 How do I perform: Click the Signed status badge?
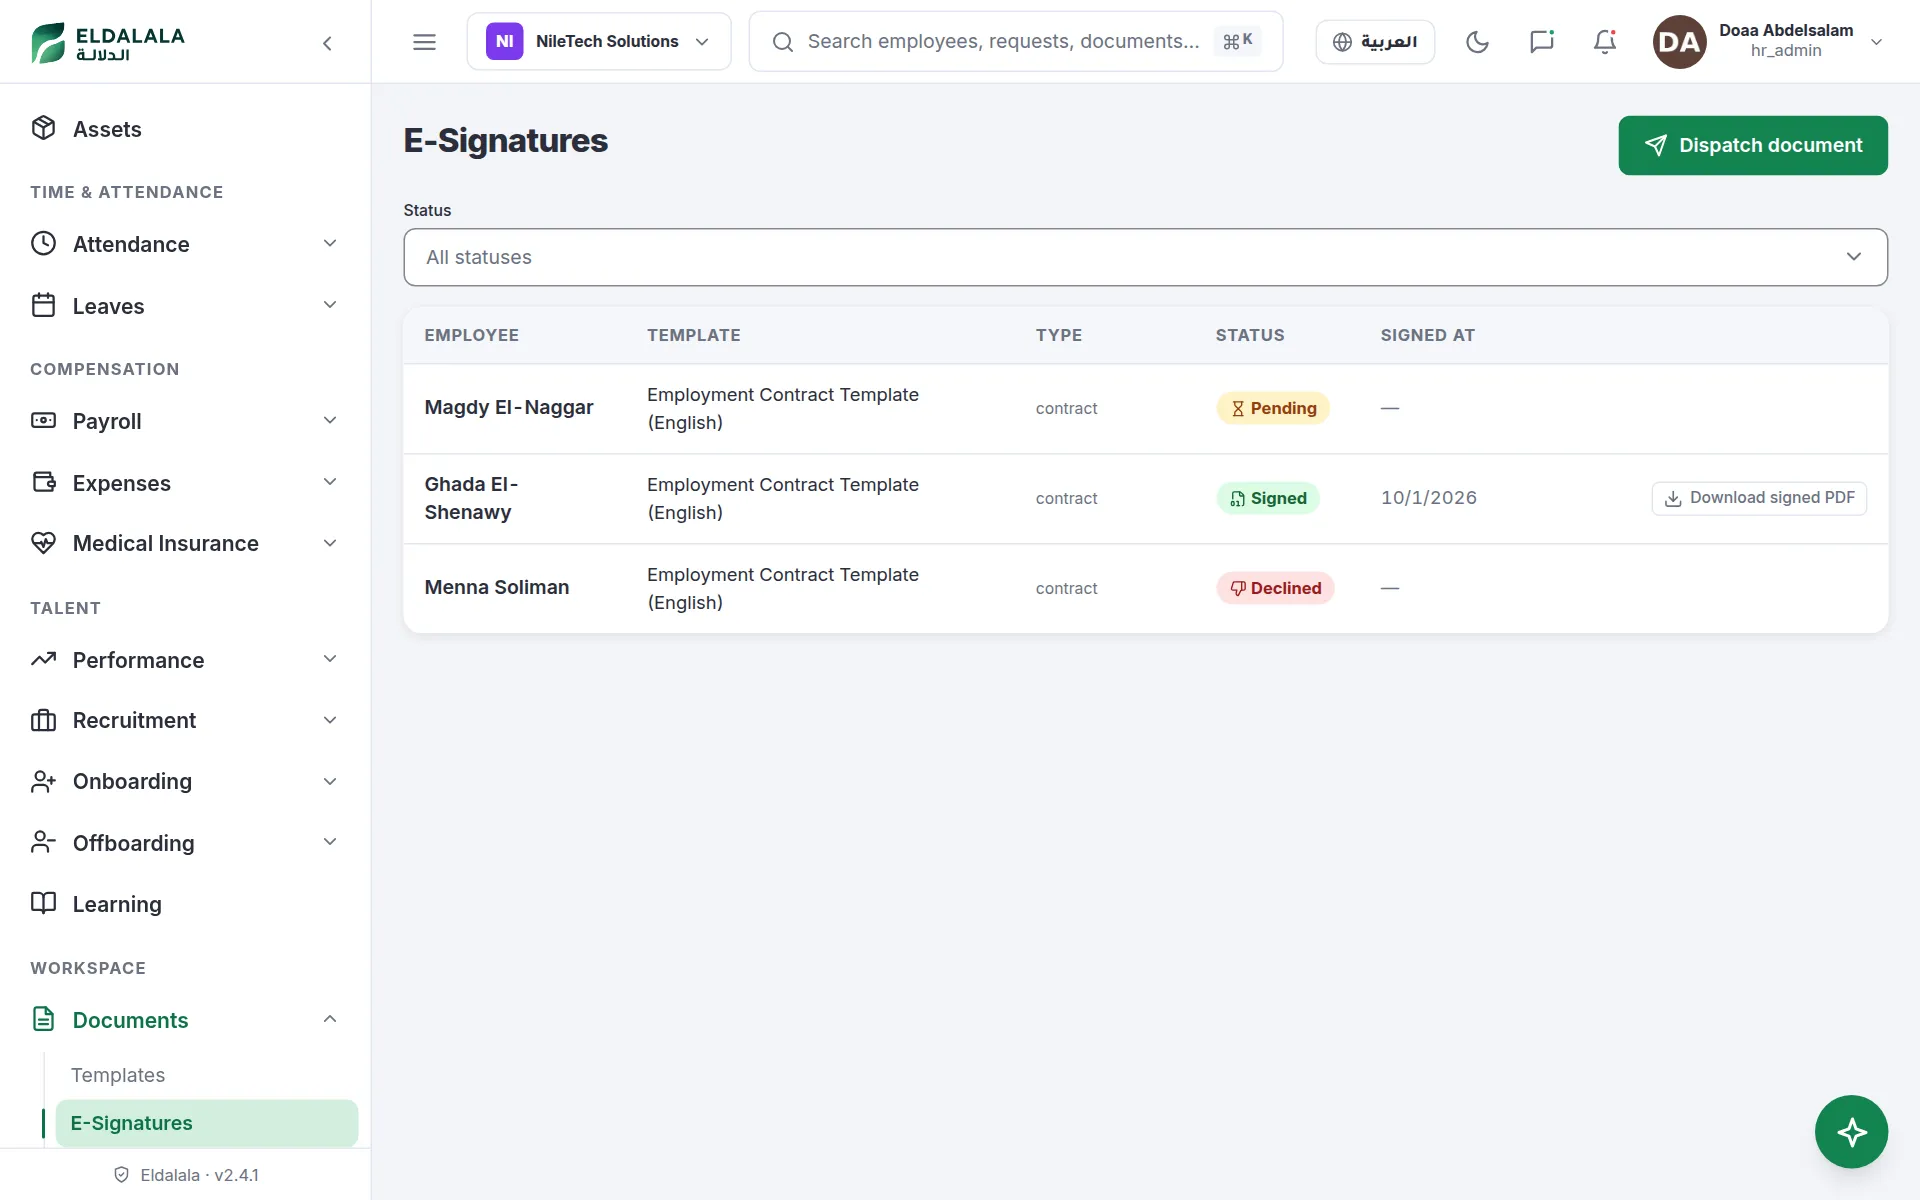1268,498
